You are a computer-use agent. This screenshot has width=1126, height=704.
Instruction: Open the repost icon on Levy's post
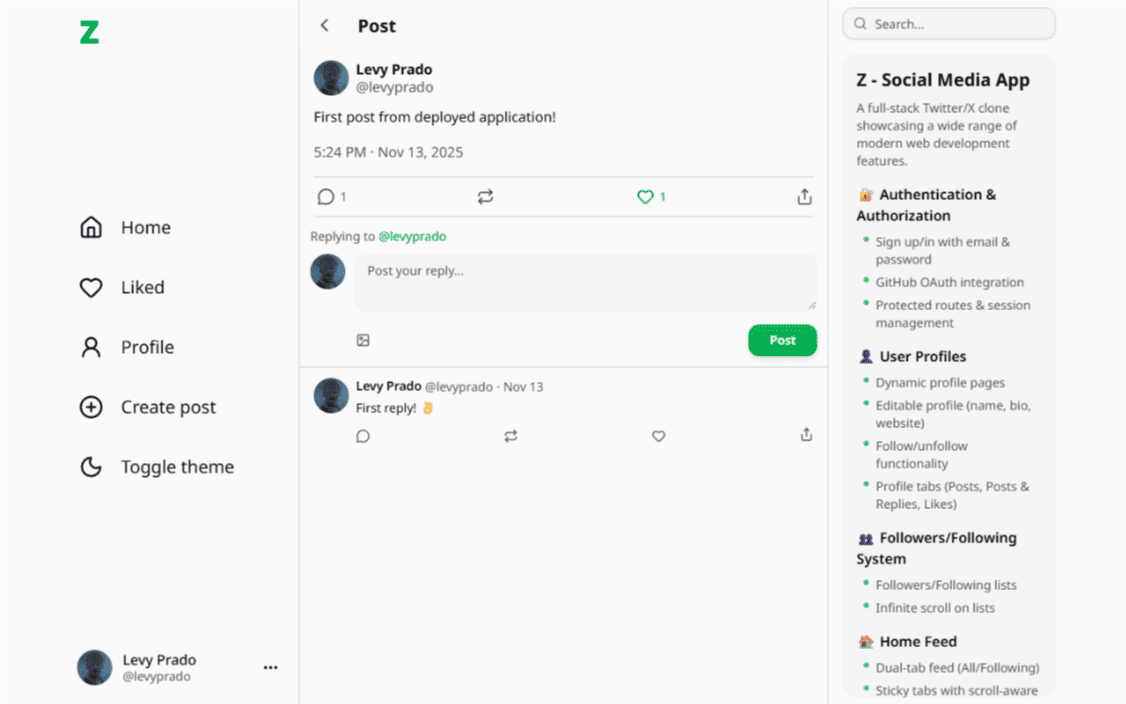486,197
